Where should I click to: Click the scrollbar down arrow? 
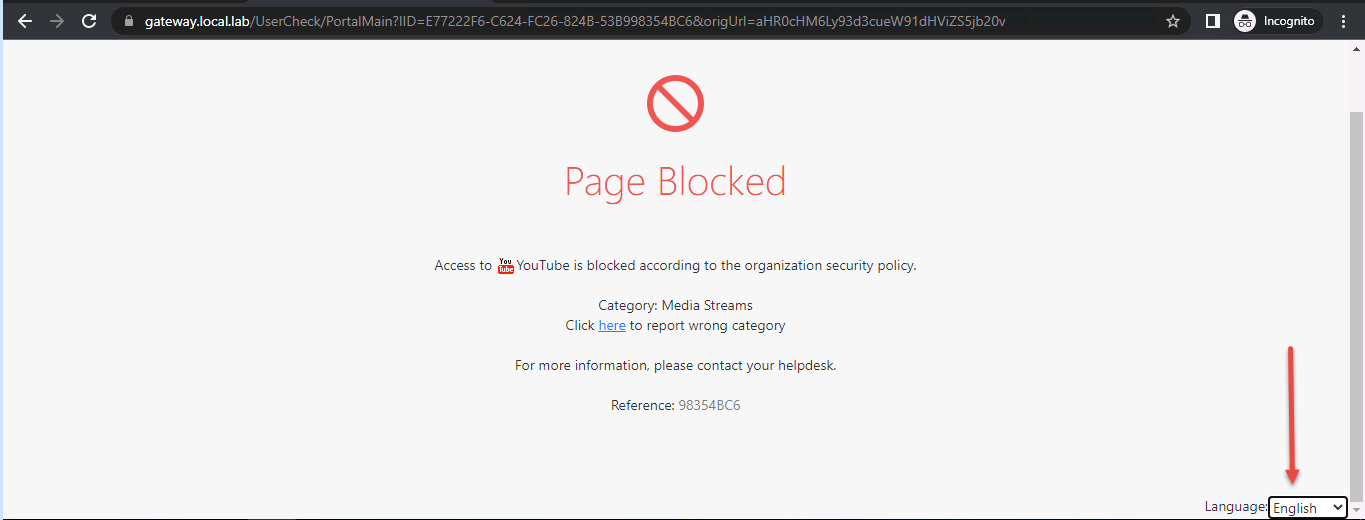[1357, 510]
